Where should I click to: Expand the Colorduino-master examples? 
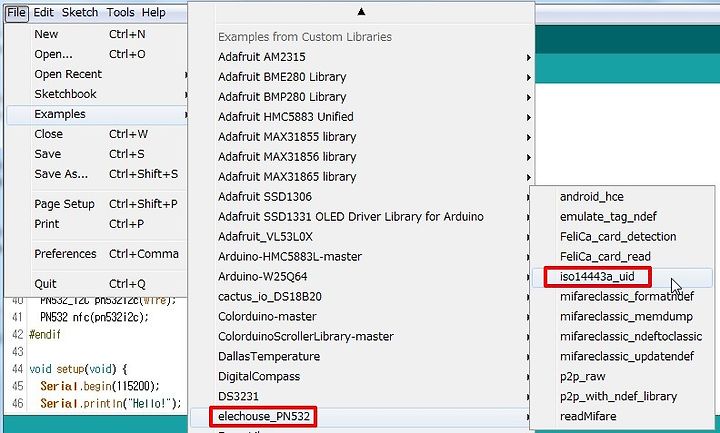(x=360, y=317)
